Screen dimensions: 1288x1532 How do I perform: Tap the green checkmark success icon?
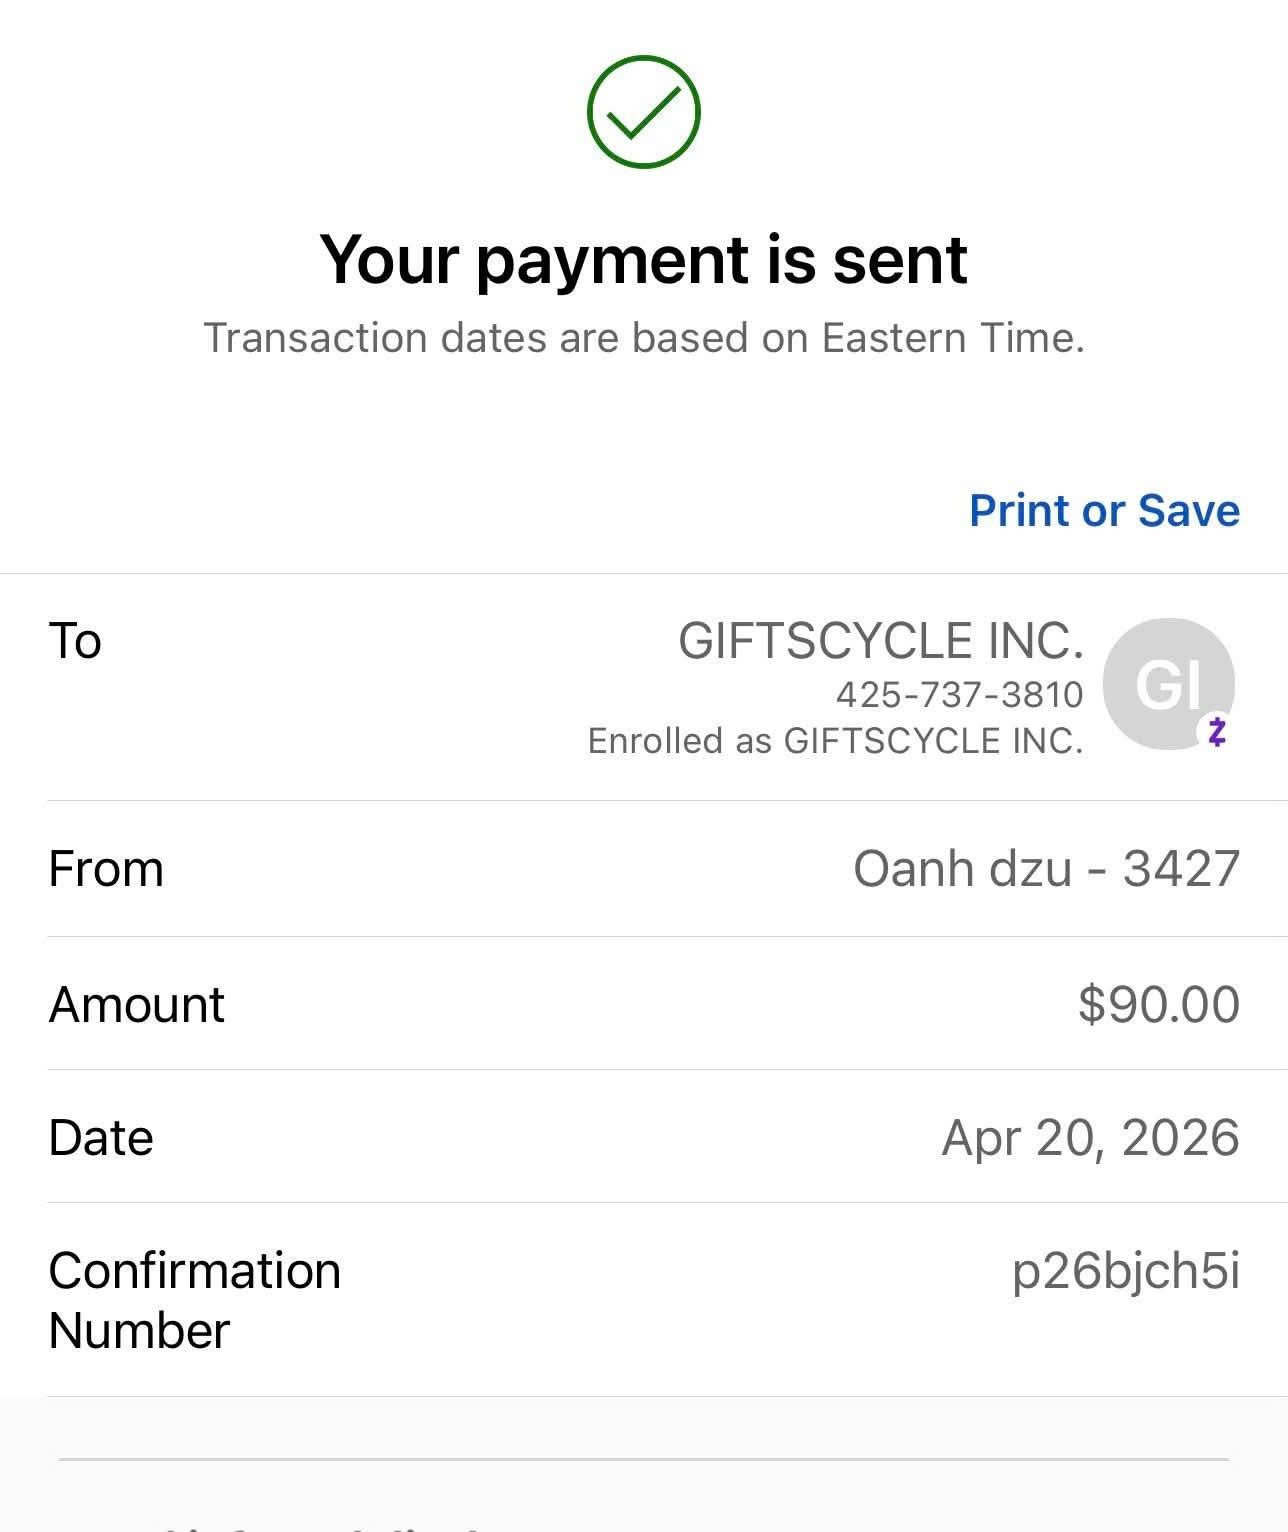point(643,111)
